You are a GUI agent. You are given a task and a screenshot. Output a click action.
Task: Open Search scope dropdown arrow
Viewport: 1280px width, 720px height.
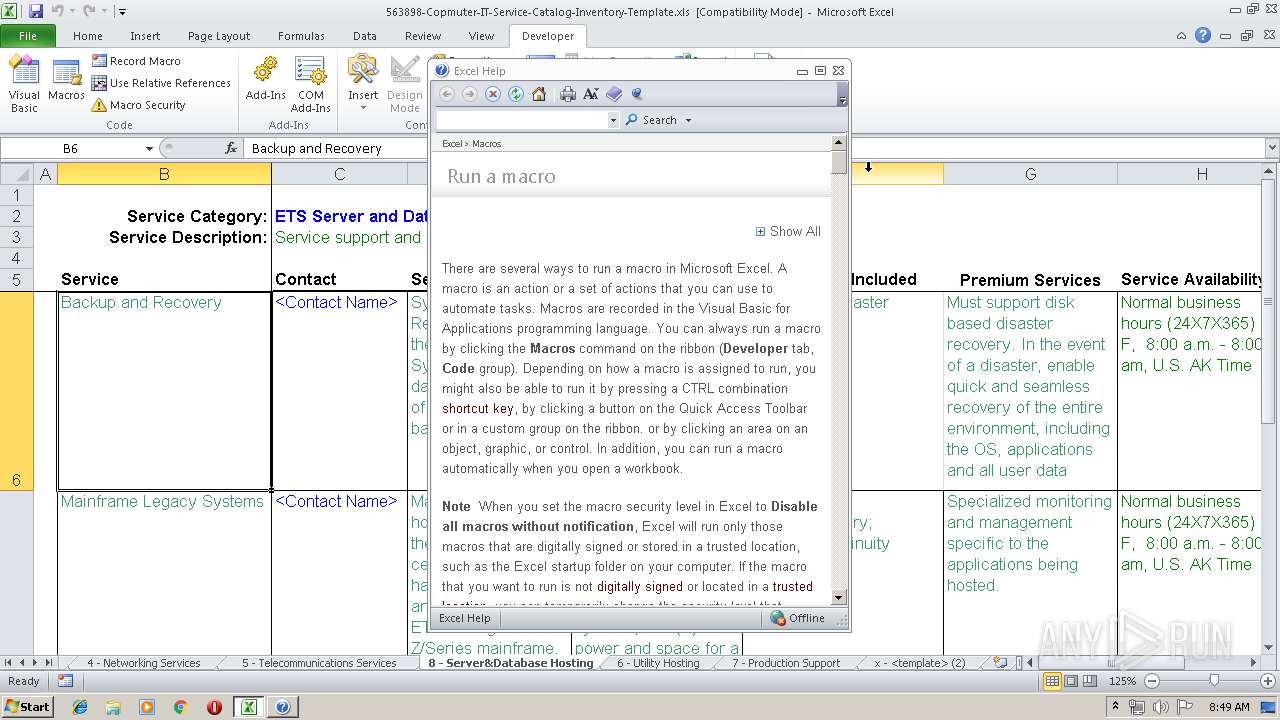pyautogui.click(x=688, y=120)
